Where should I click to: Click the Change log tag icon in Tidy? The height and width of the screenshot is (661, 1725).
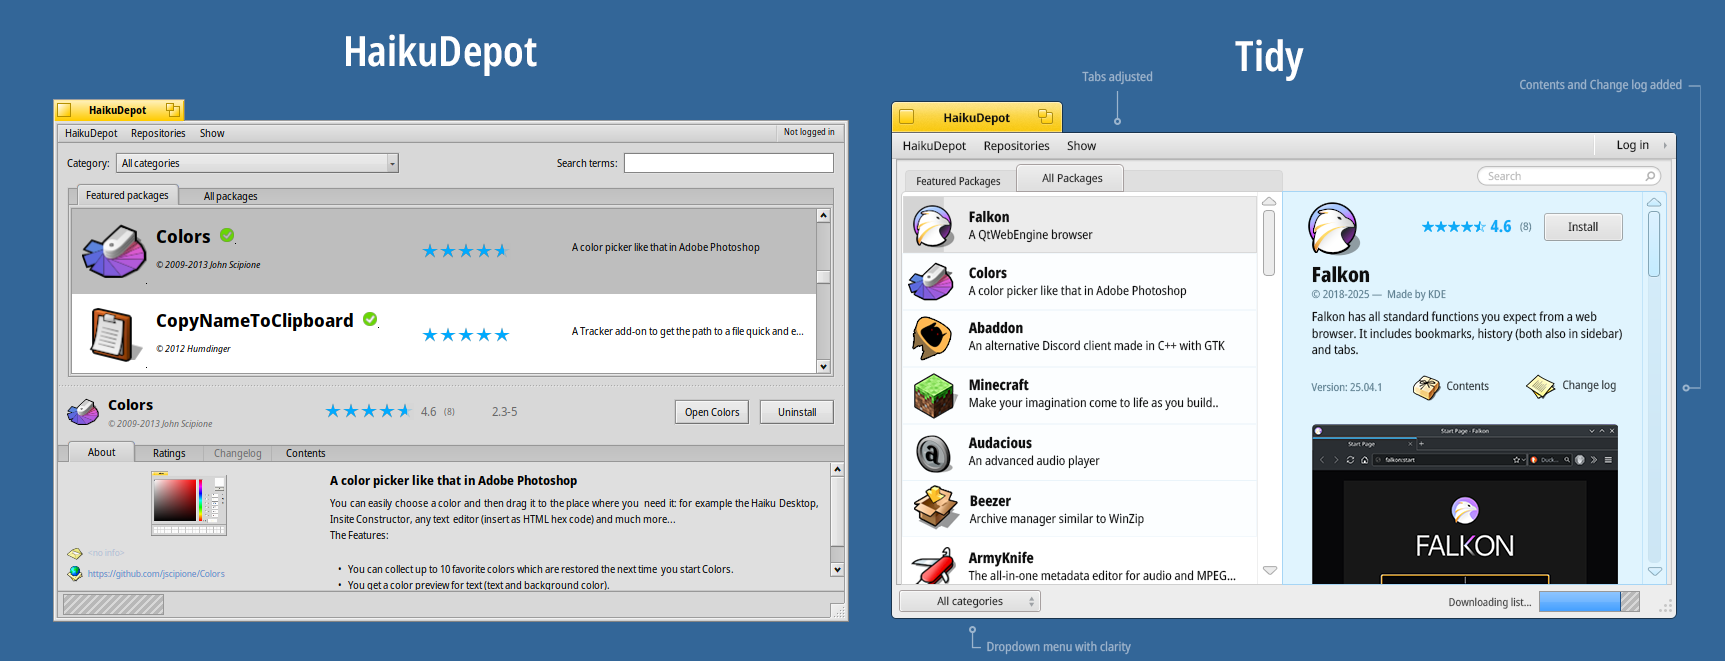(1541, 386)
